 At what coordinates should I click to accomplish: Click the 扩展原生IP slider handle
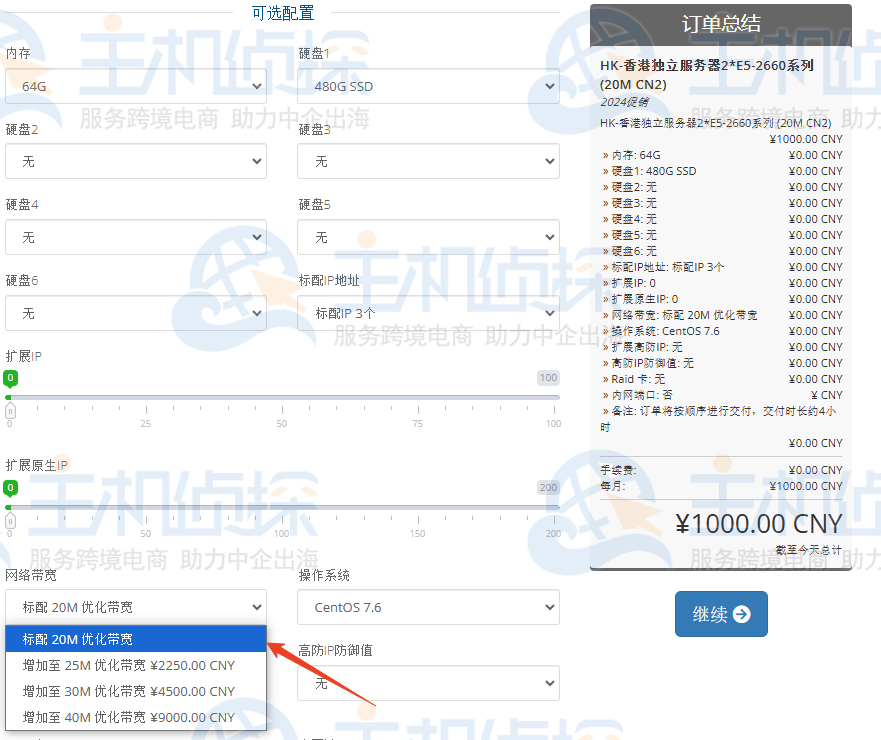(x=10, y=521)
